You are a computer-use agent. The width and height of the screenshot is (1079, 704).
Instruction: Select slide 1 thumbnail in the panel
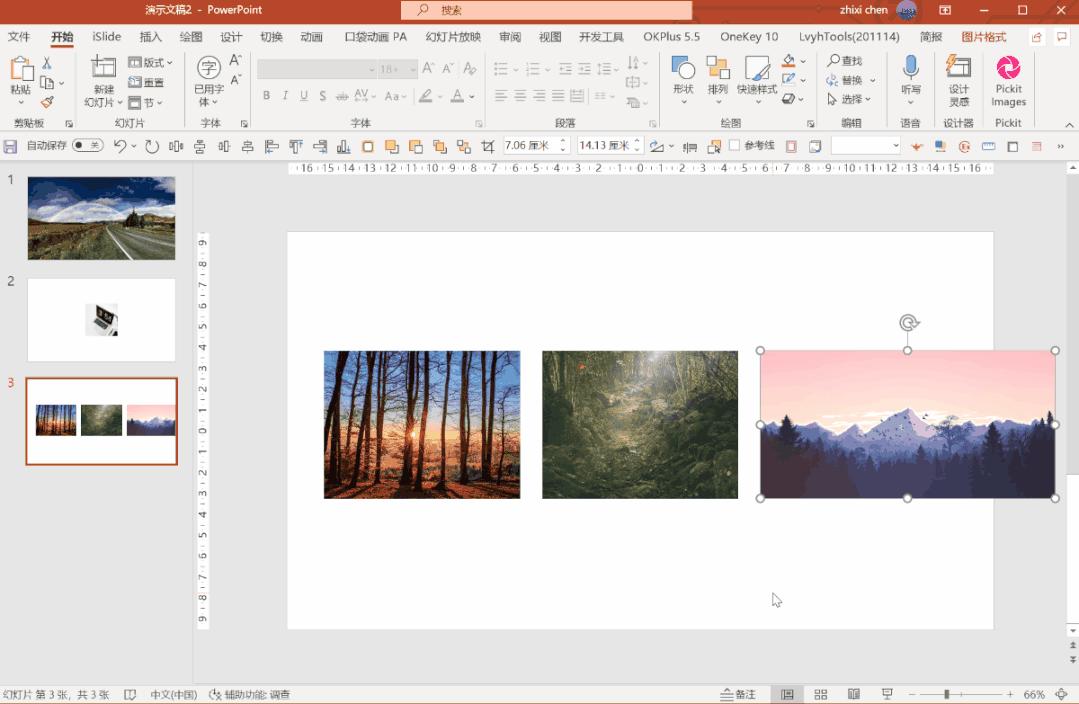100,218
